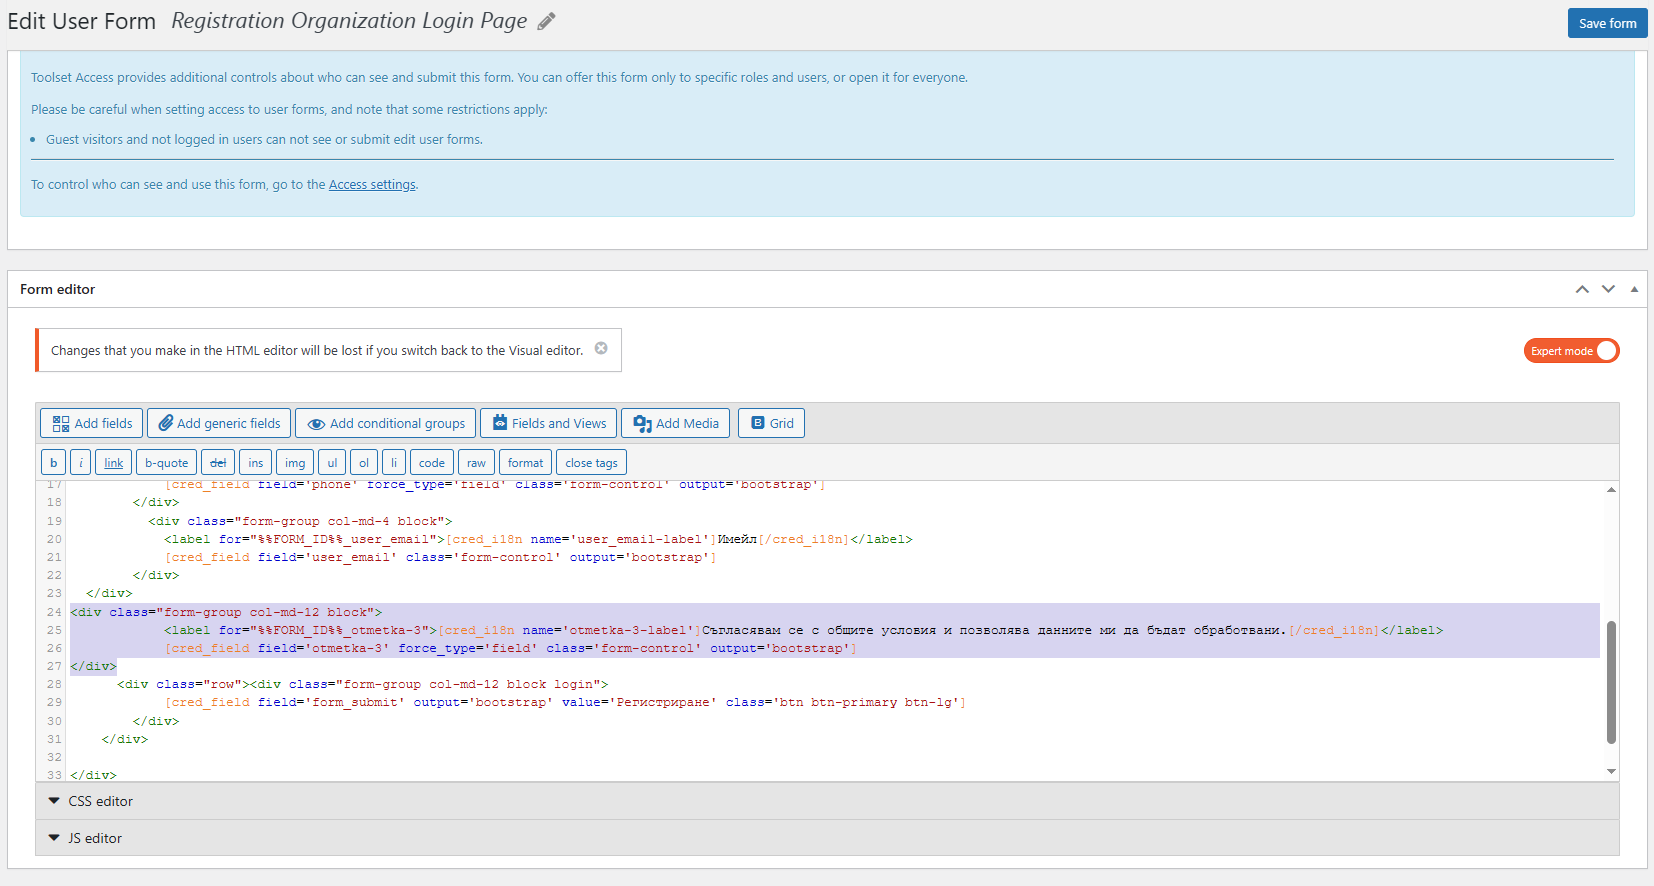
Task: Click Add Media button
Action: pos(676,423)
